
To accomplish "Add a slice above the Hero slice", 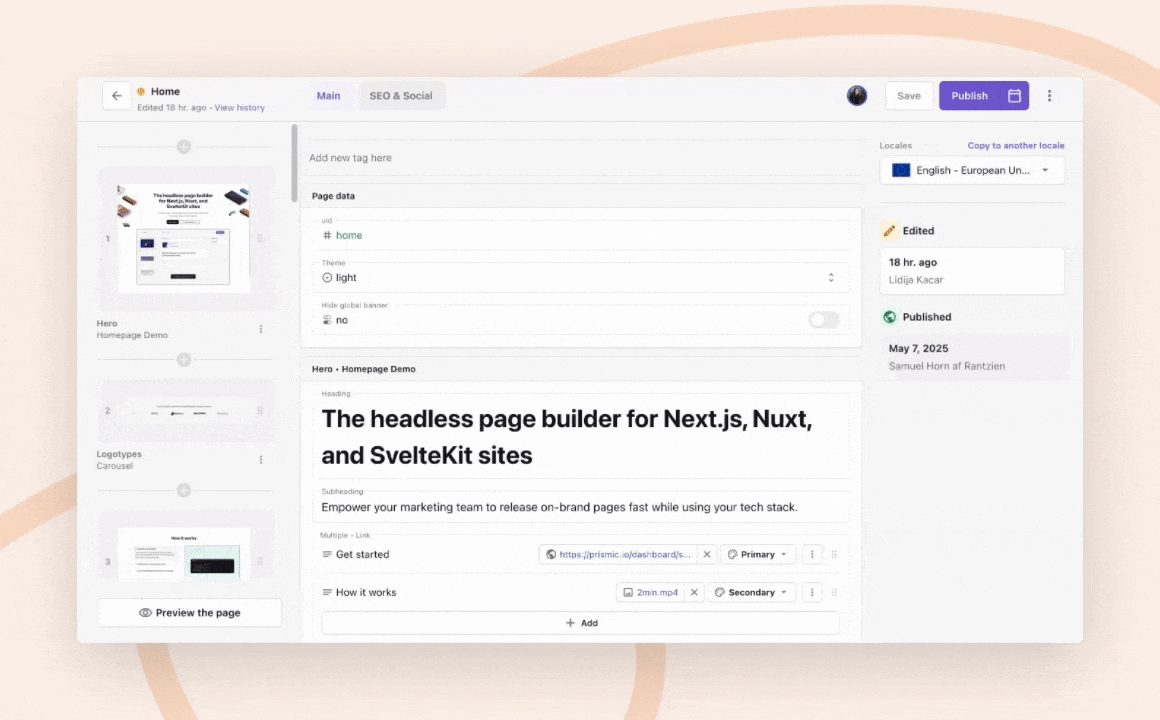I will 184,147.
